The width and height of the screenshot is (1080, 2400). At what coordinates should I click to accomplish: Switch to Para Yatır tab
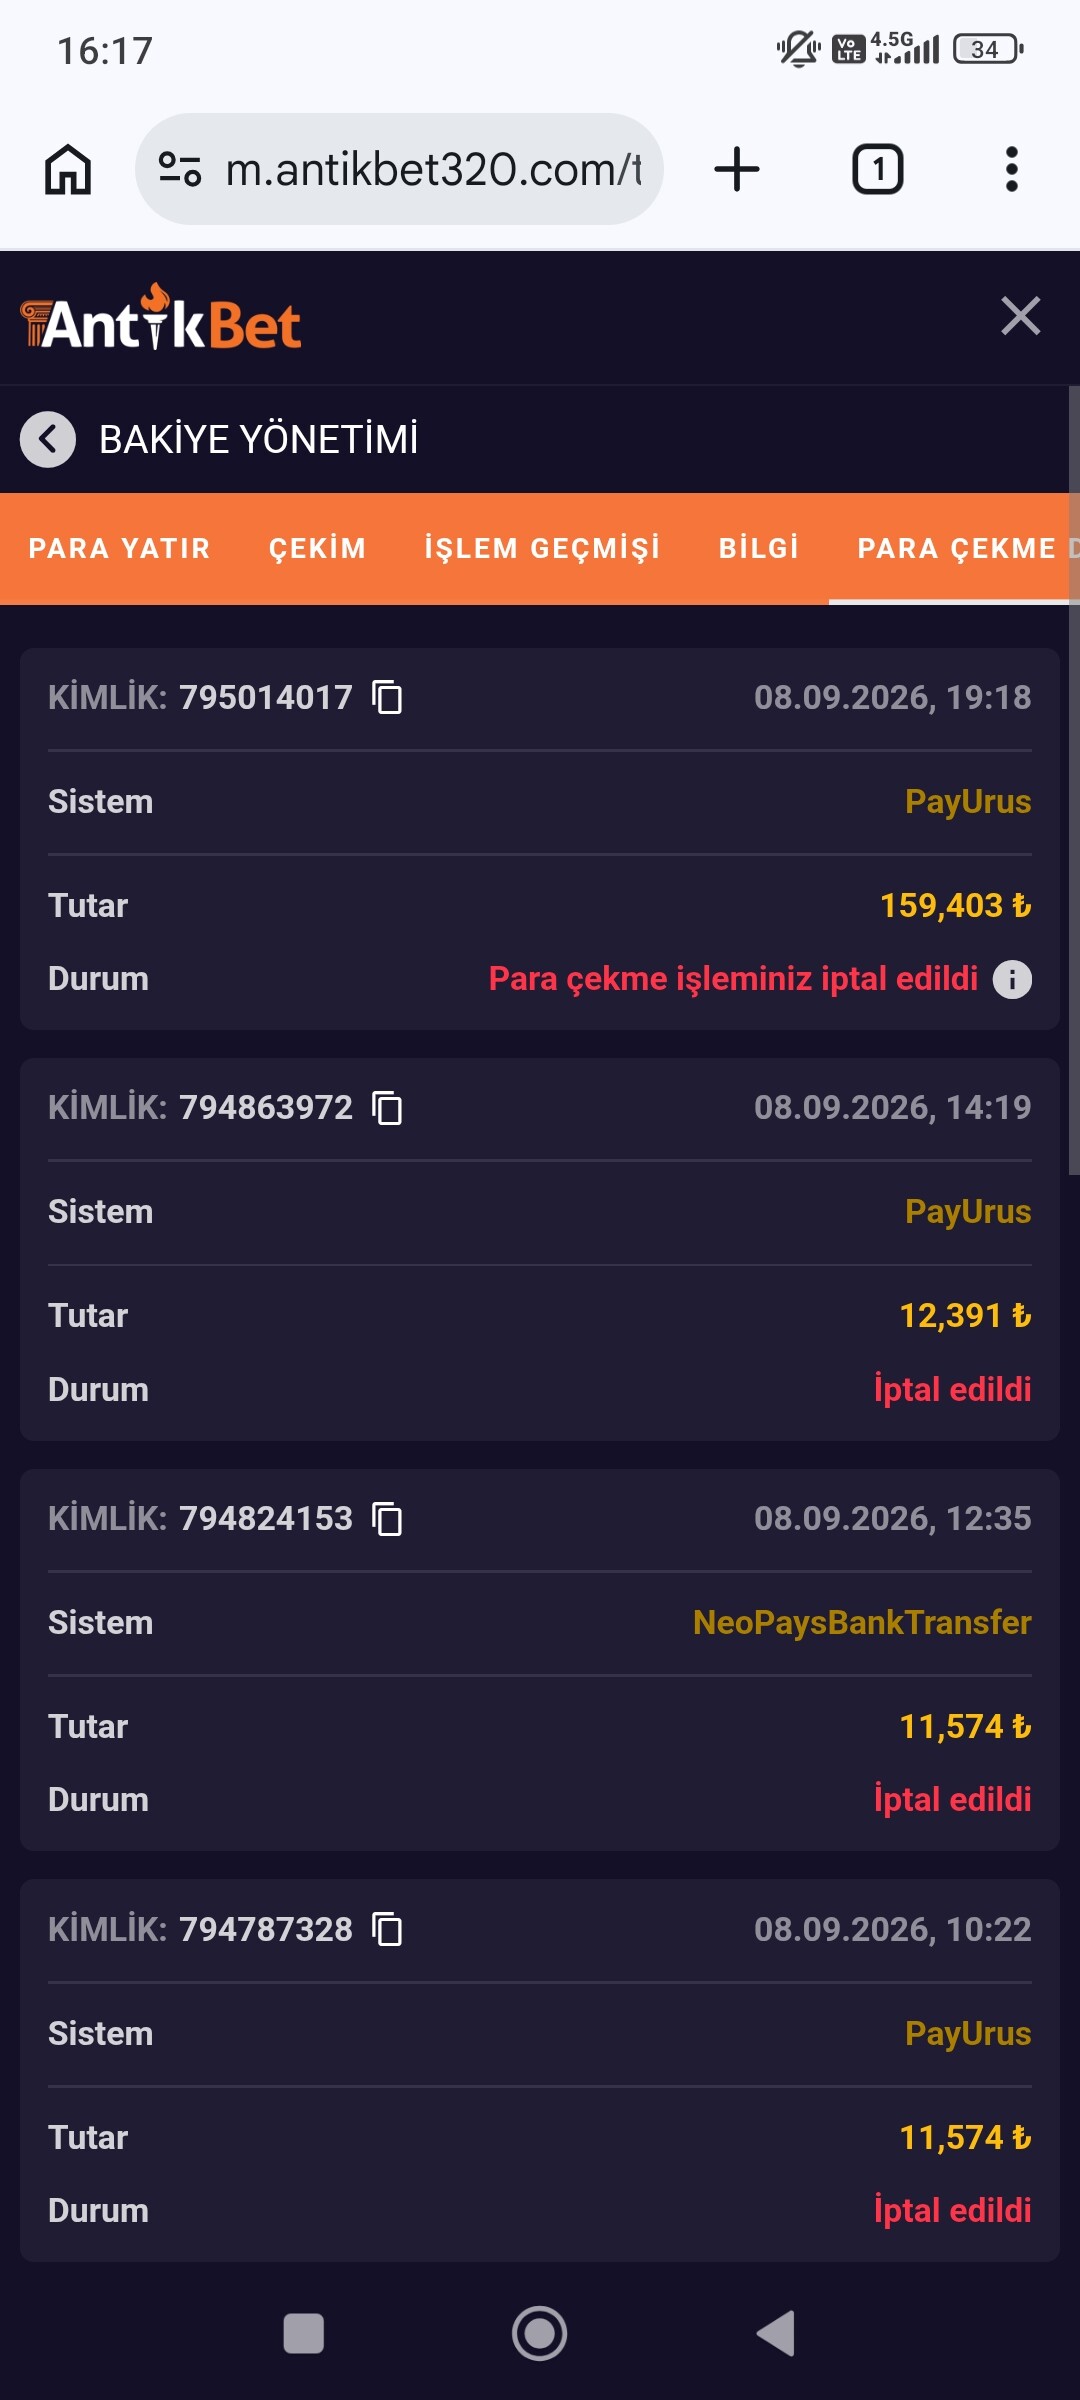(119, 548)
